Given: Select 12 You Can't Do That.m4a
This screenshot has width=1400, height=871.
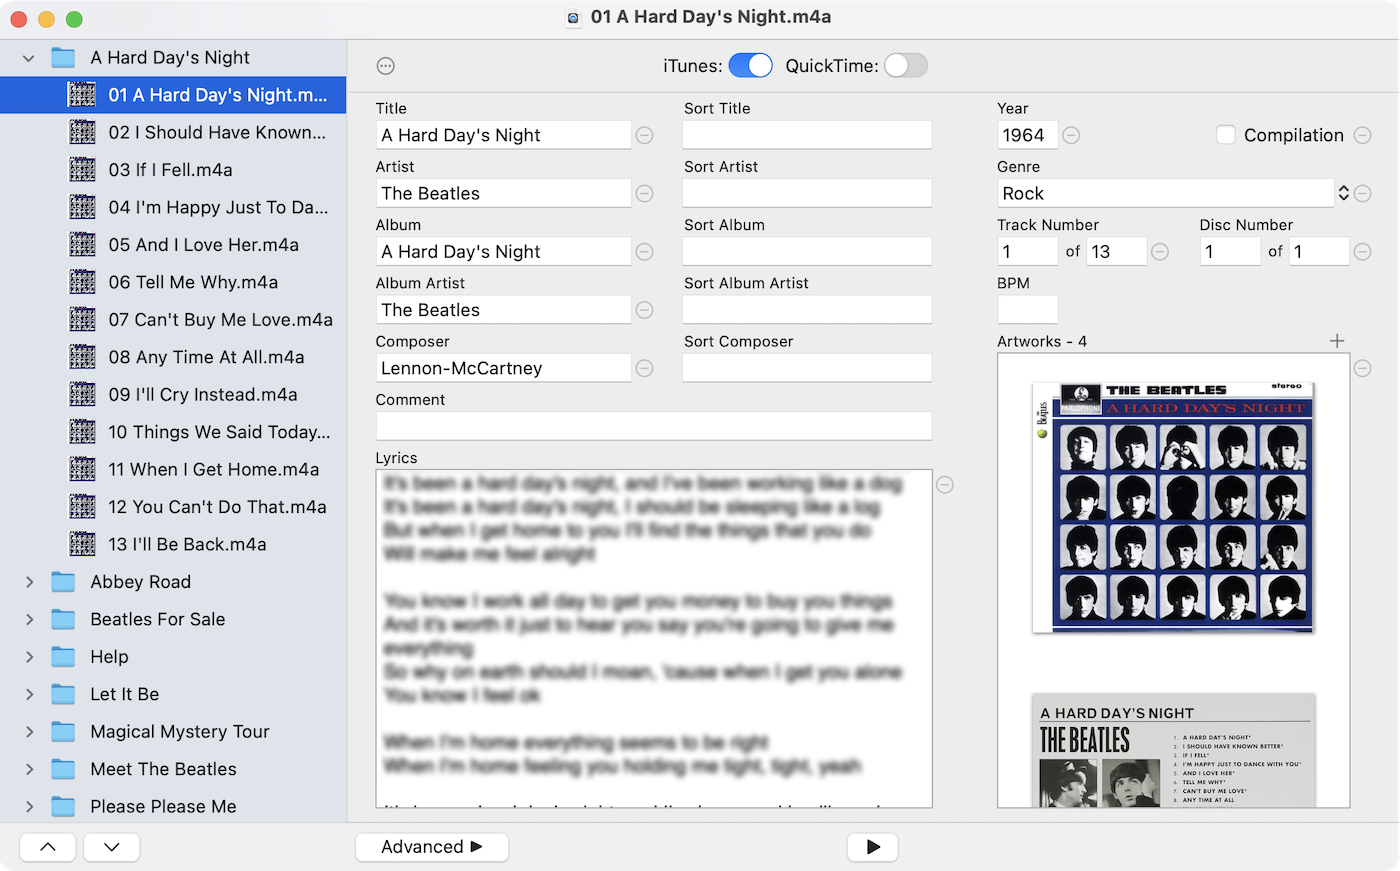Looking at the screenshot, I should (173, 507).
